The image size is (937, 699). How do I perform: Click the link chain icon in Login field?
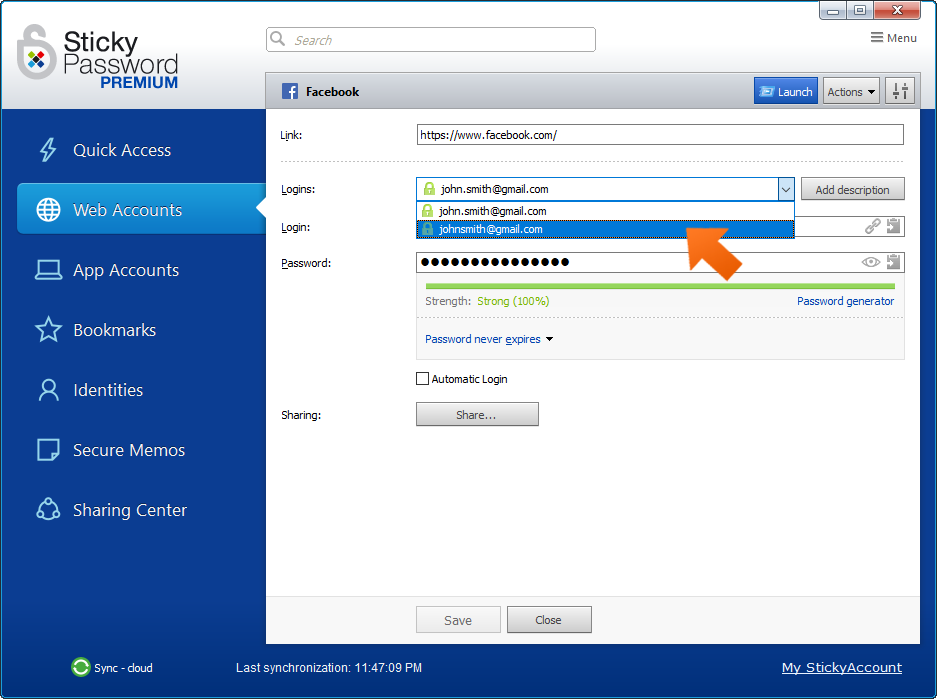[x=872, y=226]
